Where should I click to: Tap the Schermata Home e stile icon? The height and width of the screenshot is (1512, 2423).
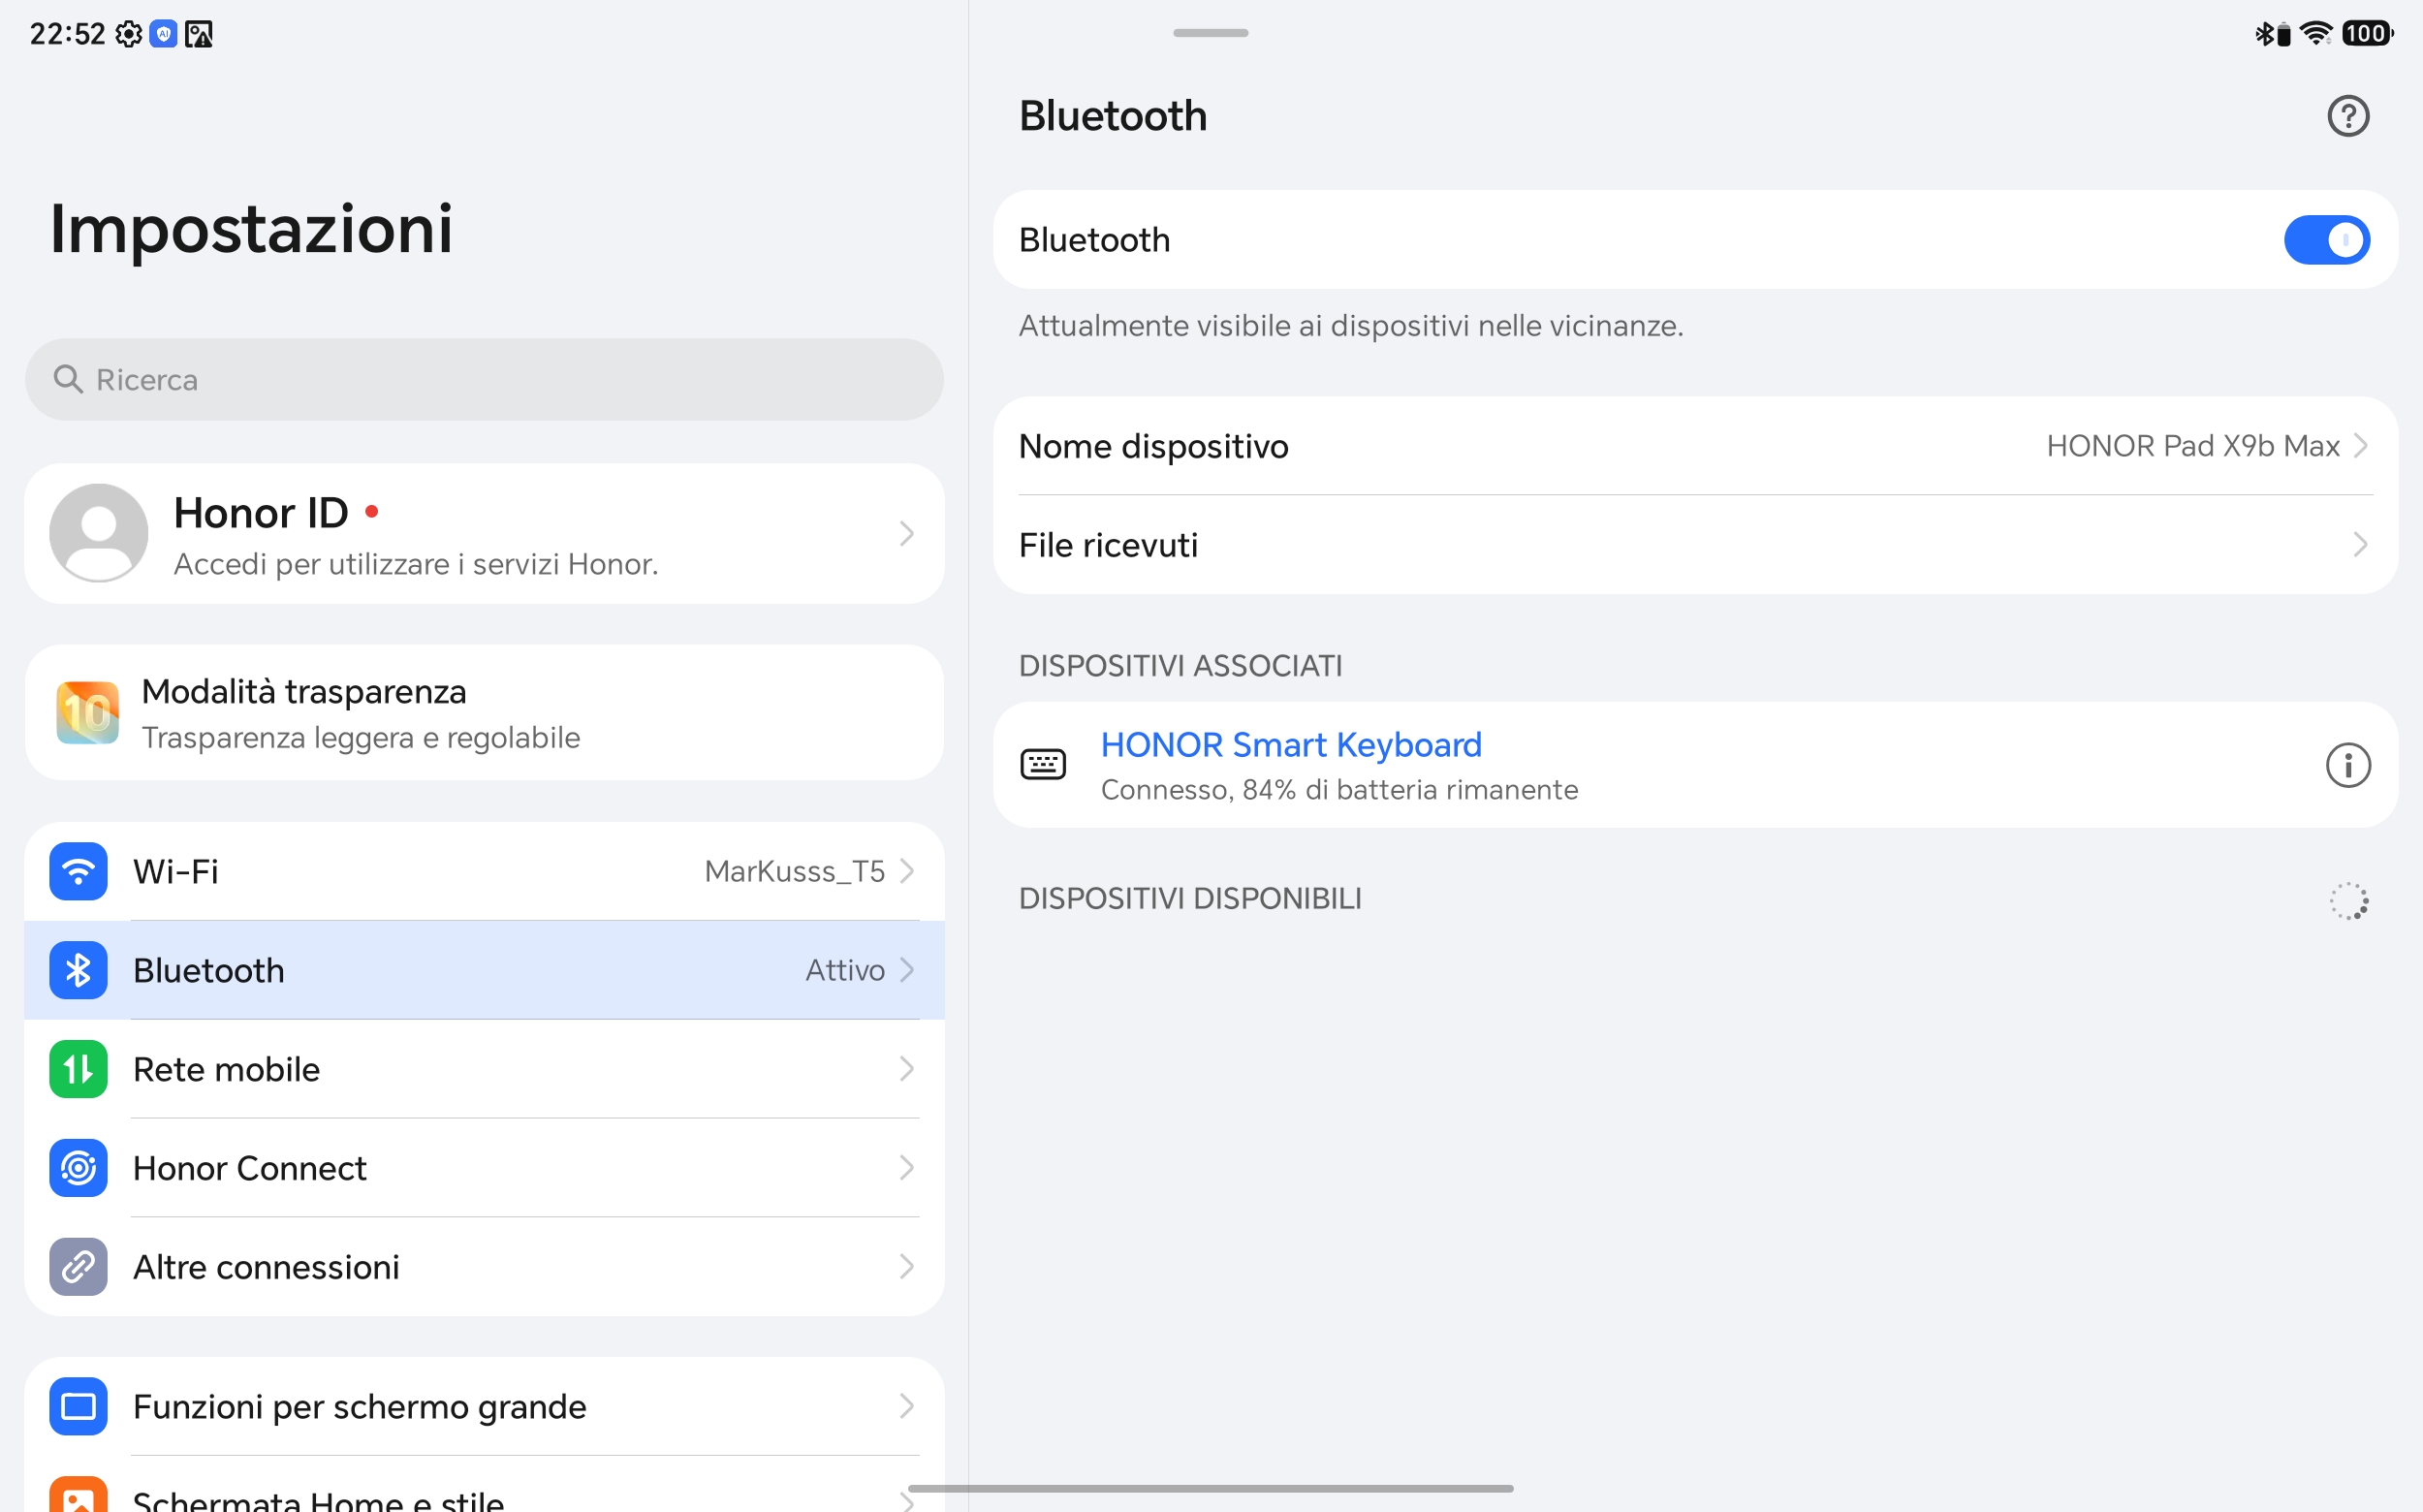[x=78, y=1495]
